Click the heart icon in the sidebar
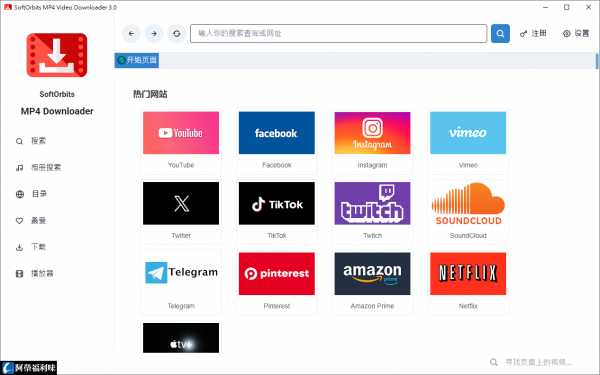This screenshot has height=375, width=600. tap(20, 221)
